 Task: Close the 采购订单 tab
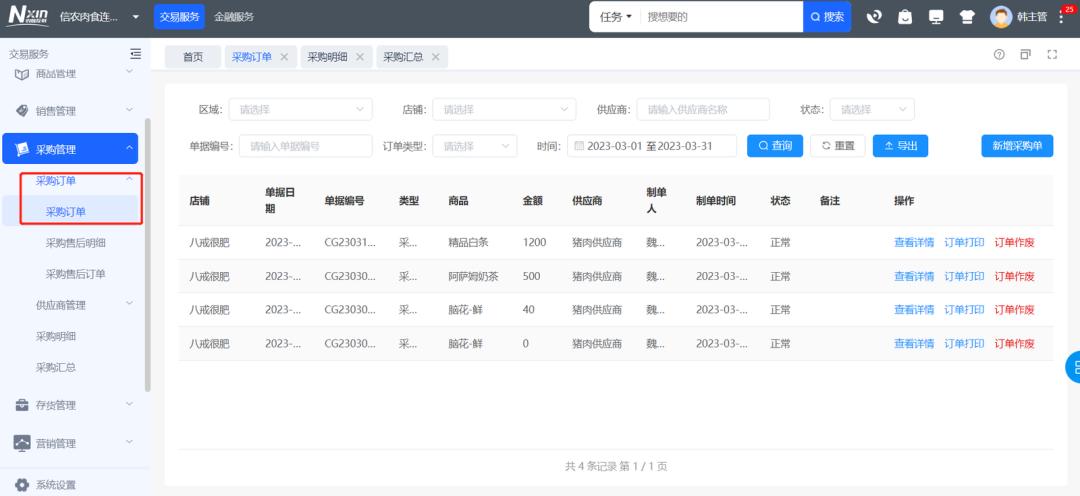pyautogui.click(x=284, y=57)
